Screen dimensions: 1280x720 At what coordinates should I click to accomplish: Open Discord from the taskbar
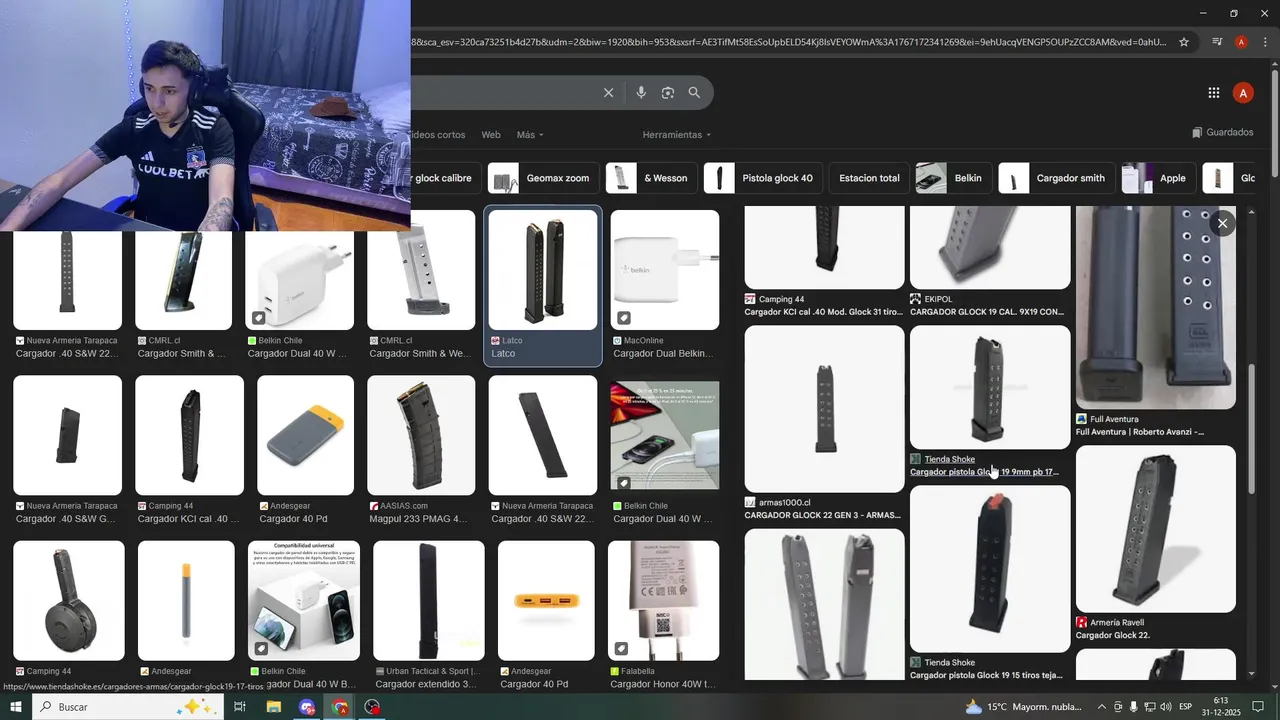click(x=307, y=707)
